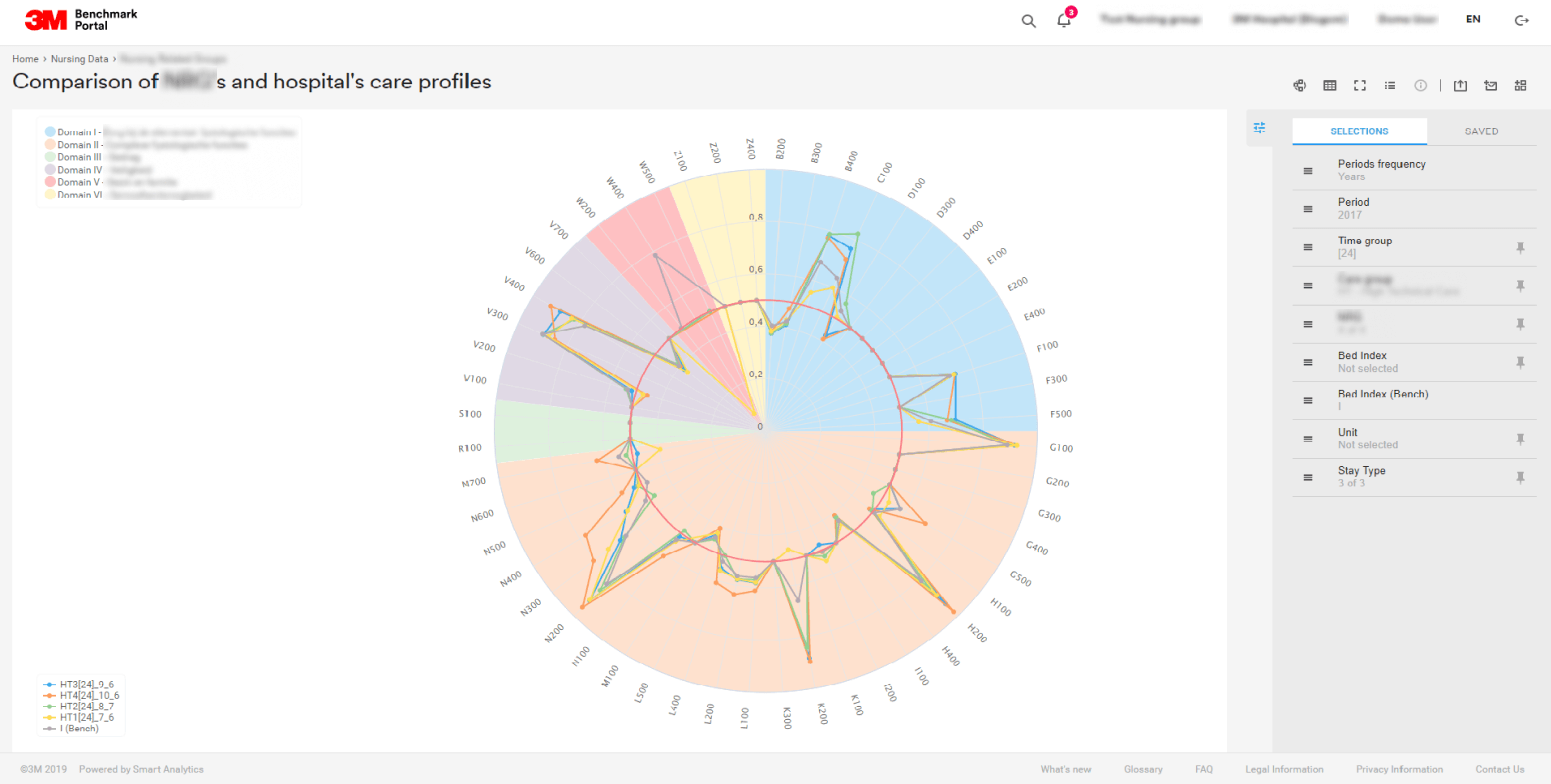Change language via EN selector
1551x784 pixels.
1473,19
